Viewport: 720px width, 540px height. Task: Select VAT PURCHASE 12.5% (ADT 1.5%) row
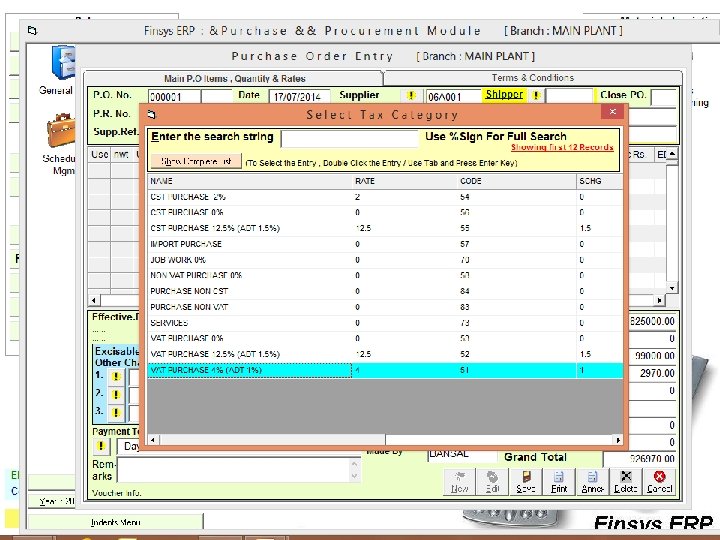pyautogui.click(x=385, y=354)
